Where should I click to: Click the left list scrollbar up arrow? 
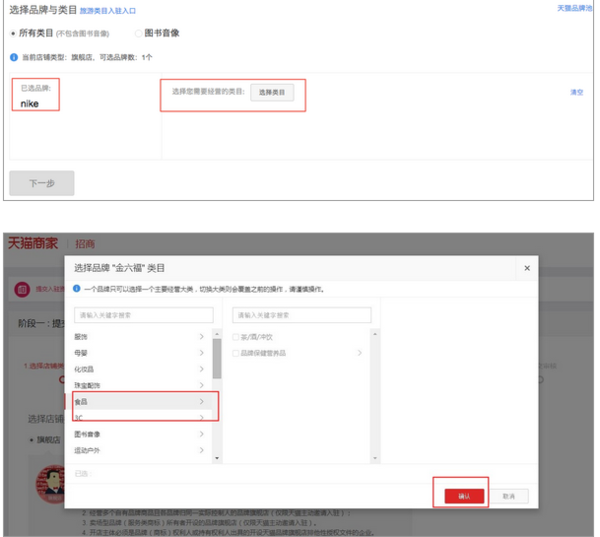[x=217, y=334]
